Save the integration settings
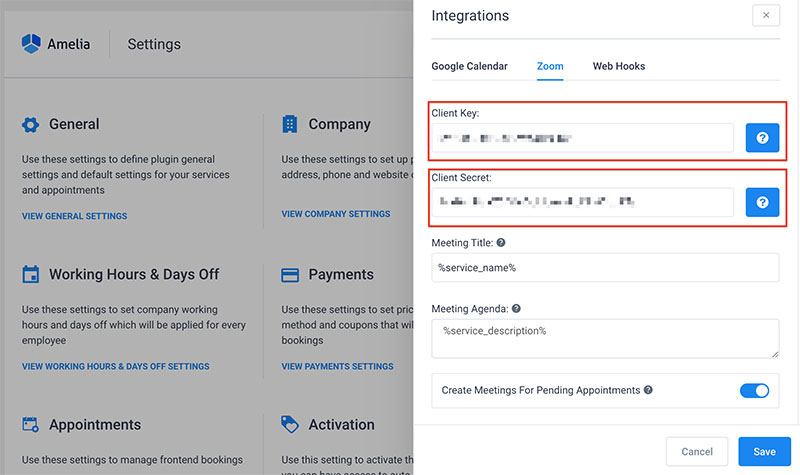 point(764,452)
